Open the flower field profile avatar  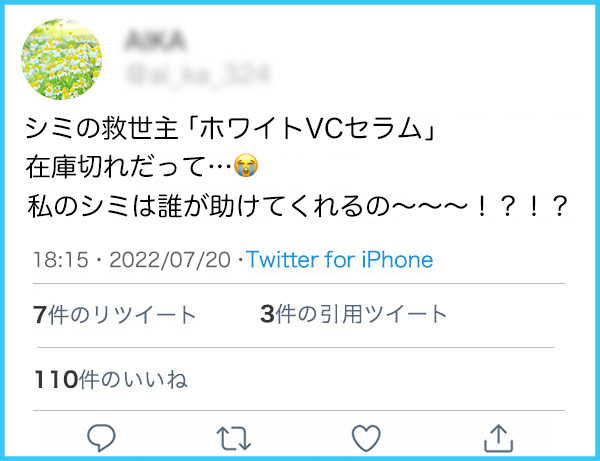(x=62, y=59)
